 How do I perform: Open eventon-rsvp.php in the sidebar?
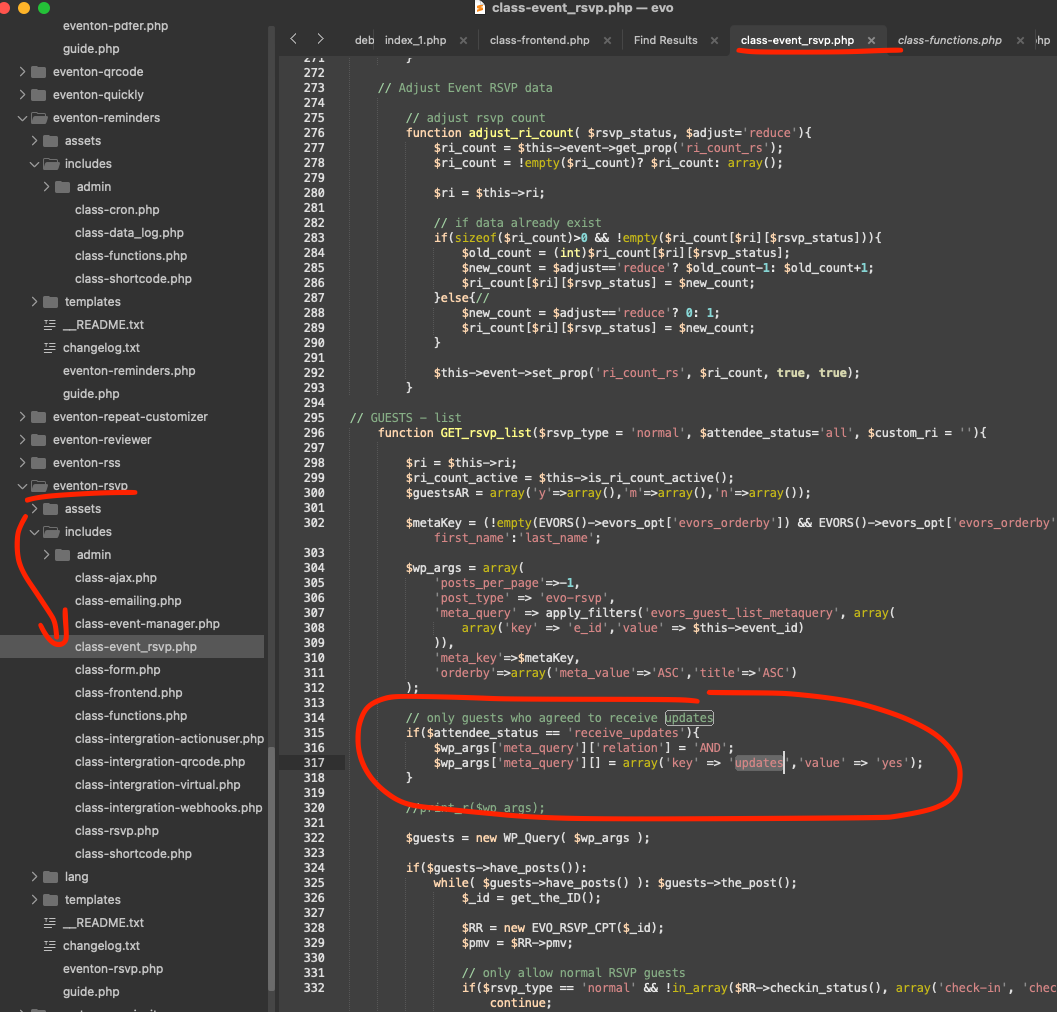(113, 969)
